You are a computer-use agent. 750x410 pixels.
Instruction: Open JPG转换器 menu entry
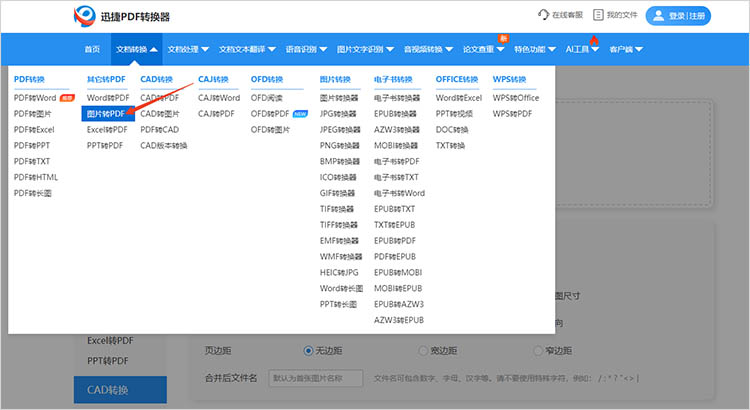coord(338,114)
